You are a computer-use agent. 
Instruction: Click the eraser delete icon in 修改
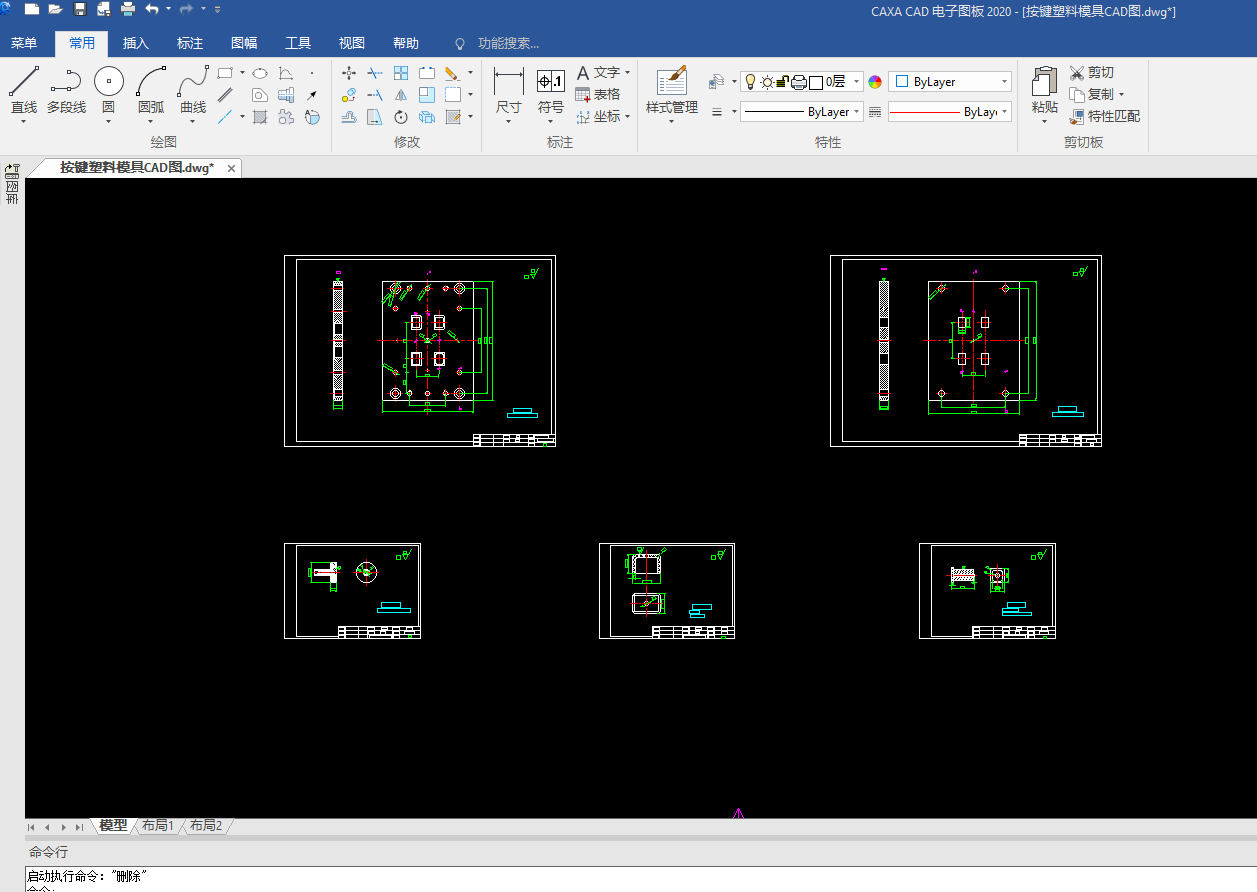point(451,73)
